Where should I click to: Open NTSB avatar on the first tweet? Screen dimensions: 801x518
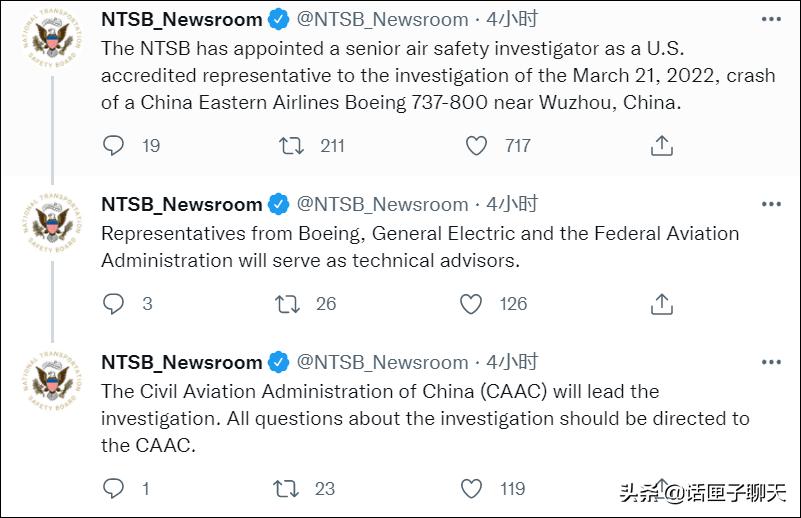(x=52, y=38)
